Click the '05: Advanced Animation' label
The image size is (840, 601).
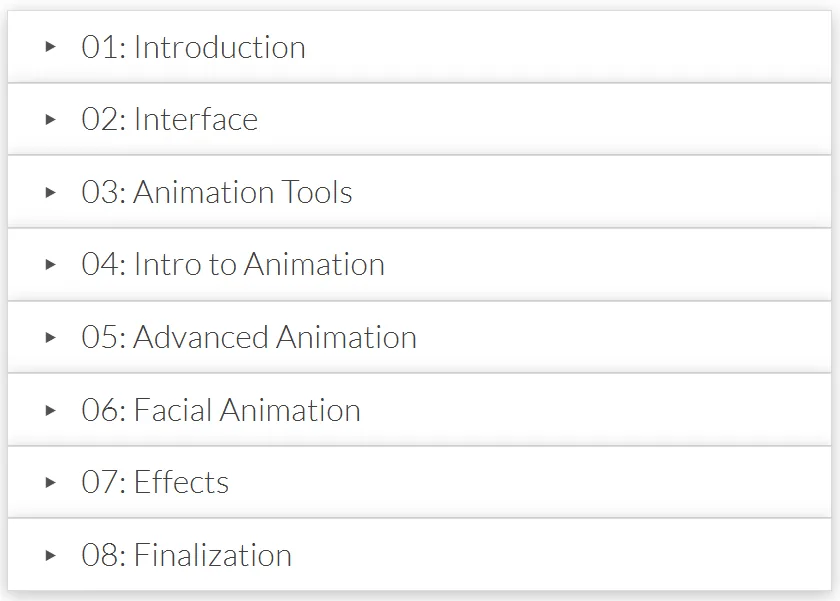[x=249, y=337]
